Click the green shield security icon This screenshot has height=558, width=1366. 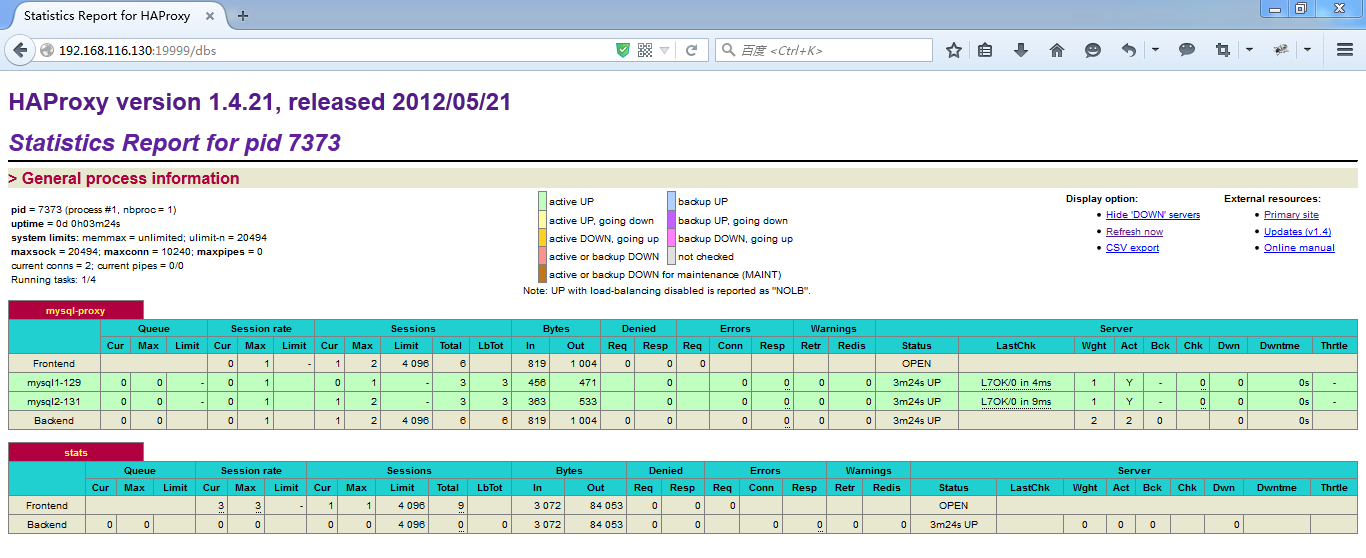(623, 50)
